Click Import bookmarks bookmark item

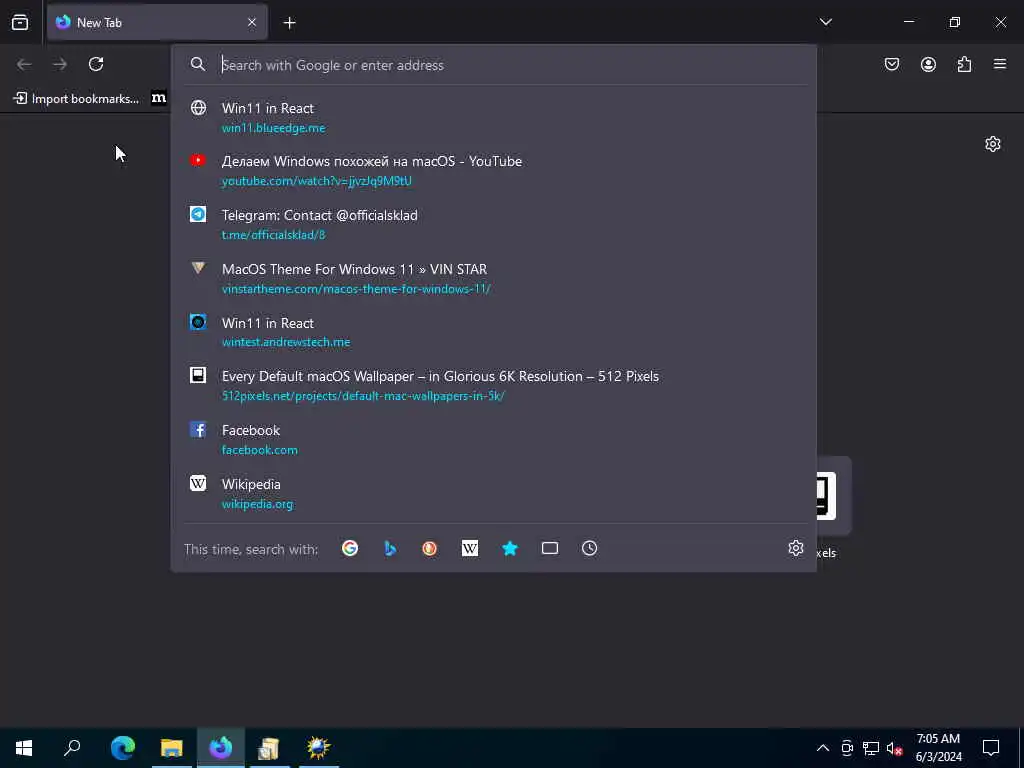(76, 99)
